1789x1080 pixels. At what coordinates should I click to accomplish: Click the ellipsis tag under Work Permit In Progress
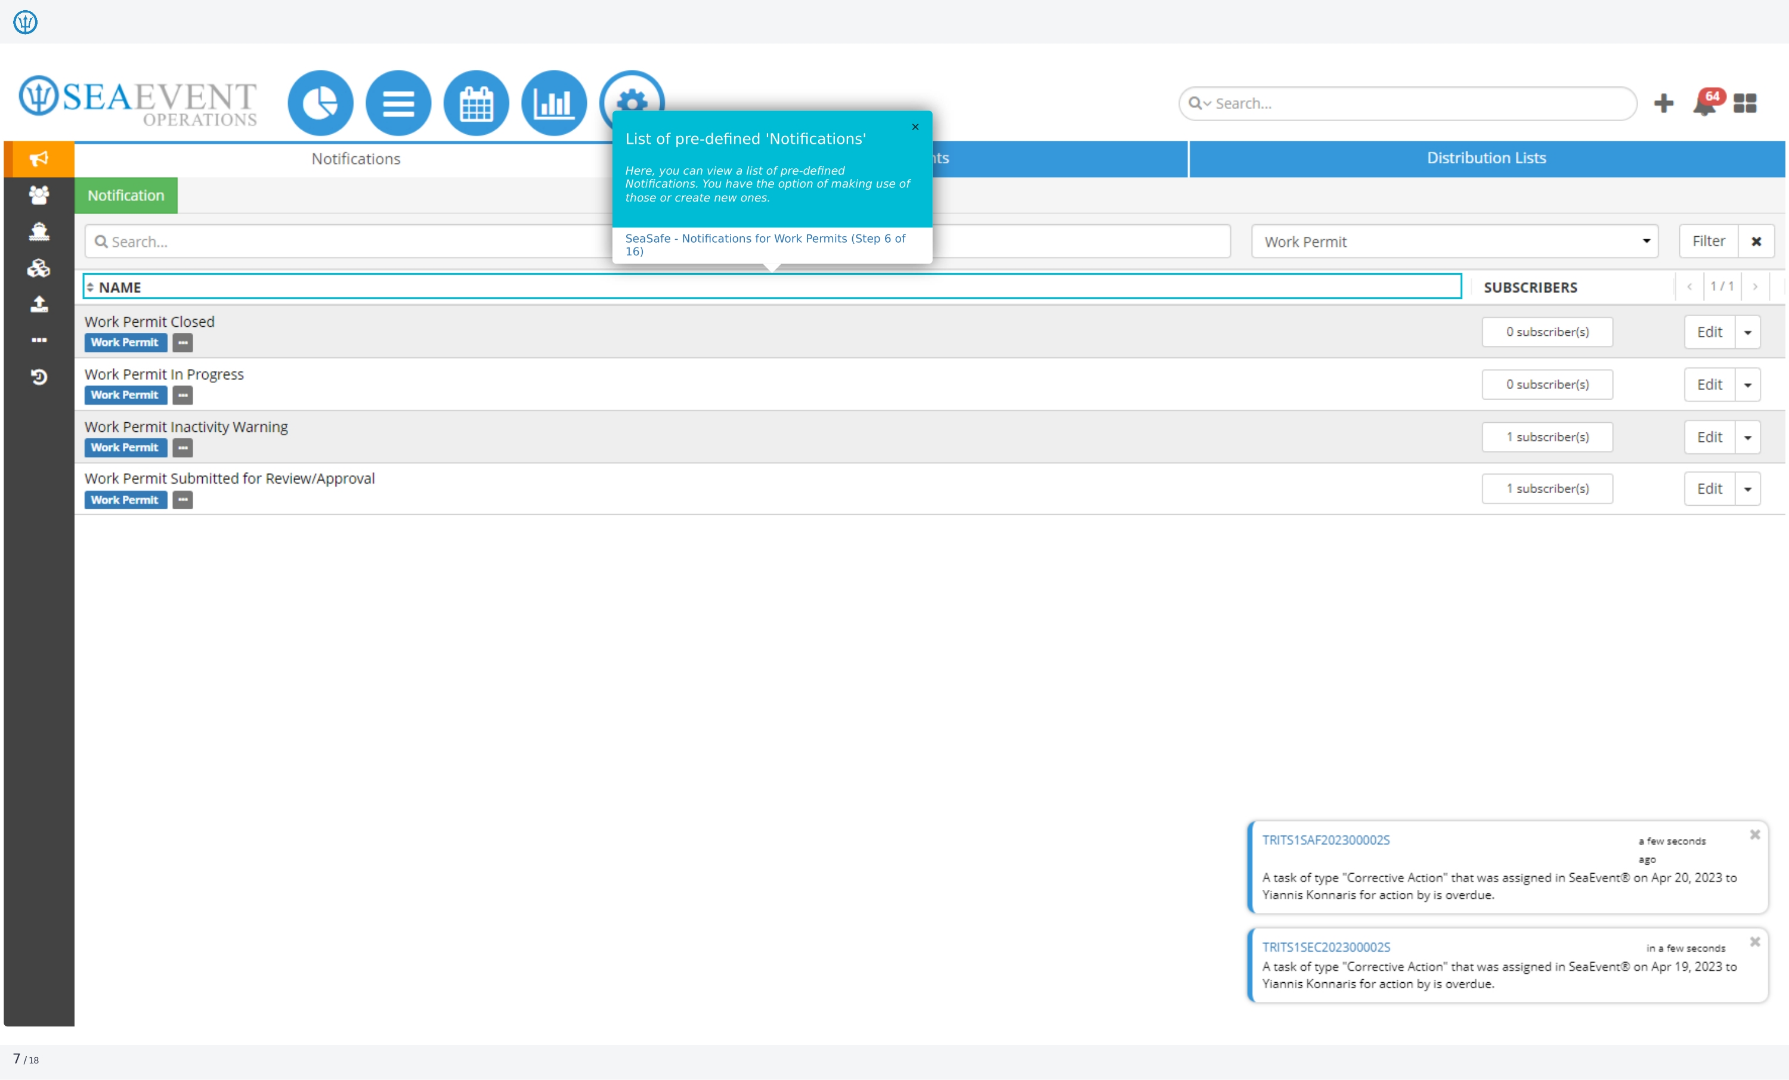[x=182, y=395]
